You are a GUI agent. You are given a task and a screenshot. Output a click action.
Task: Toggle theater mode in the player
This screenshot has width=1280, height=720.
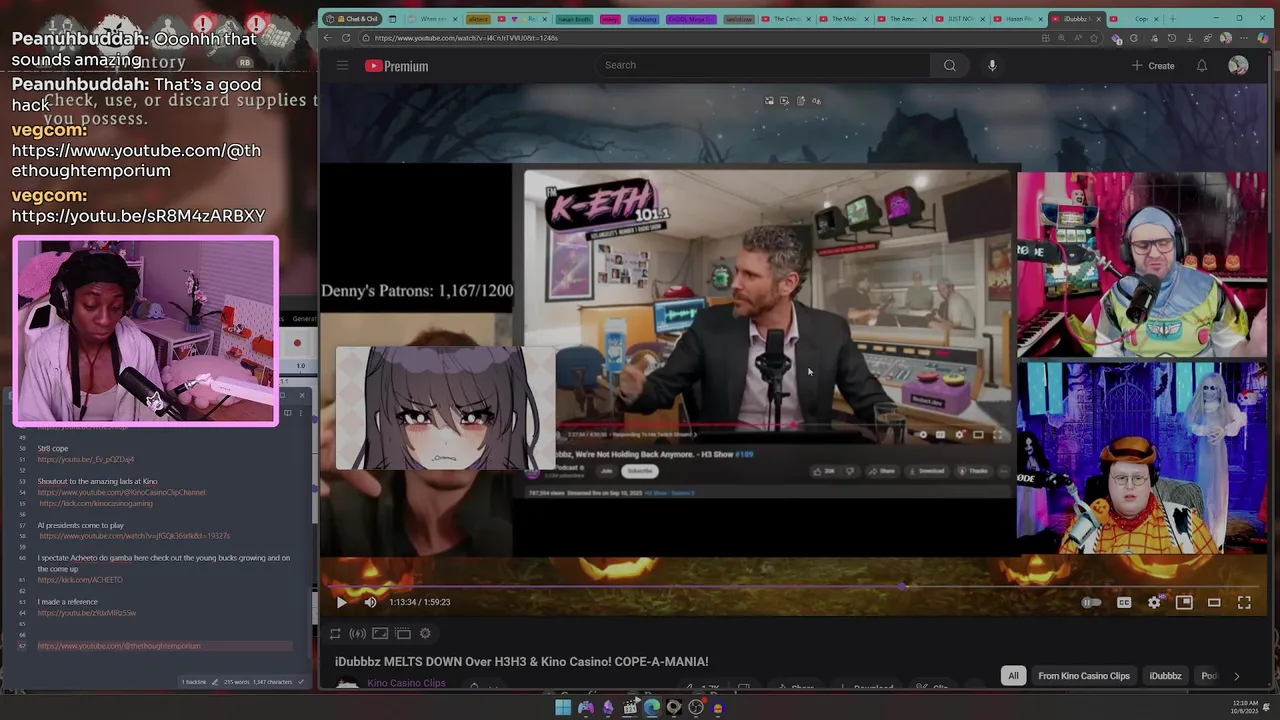tap(1214, 602)
